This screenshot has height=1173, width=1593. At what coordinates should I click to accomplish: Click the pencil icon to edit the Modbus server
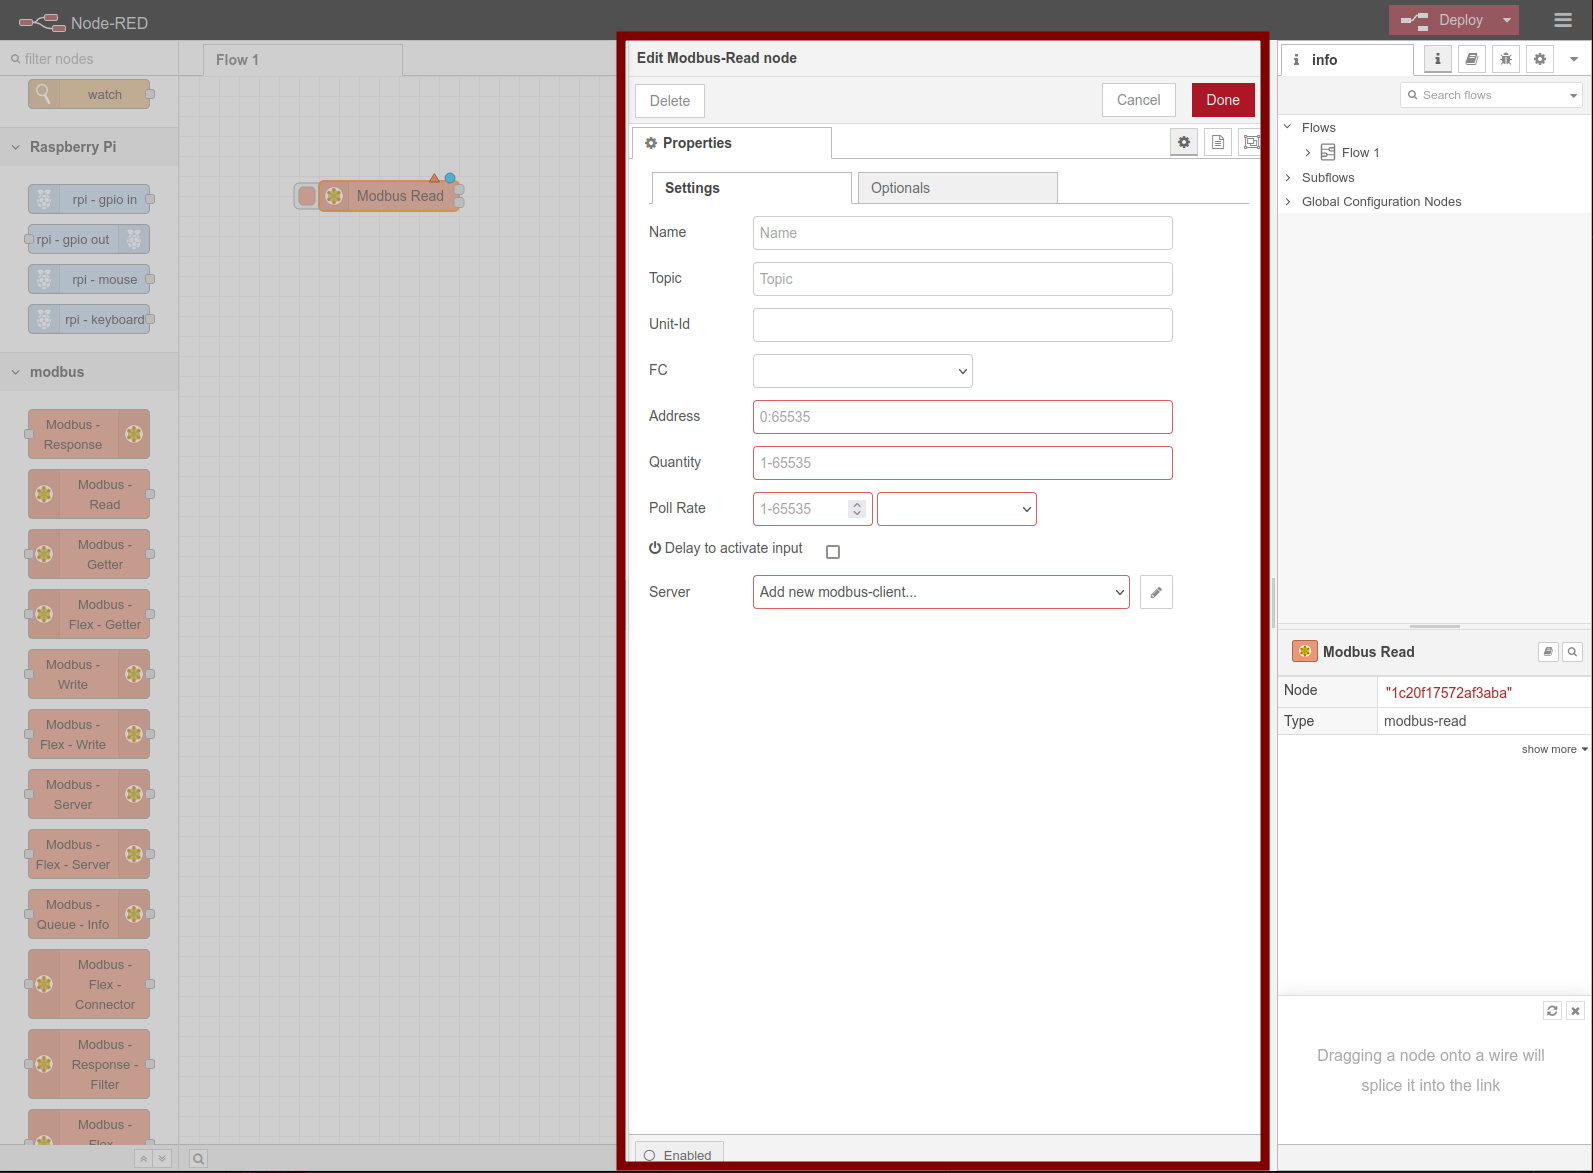(x=1156, y=592)
